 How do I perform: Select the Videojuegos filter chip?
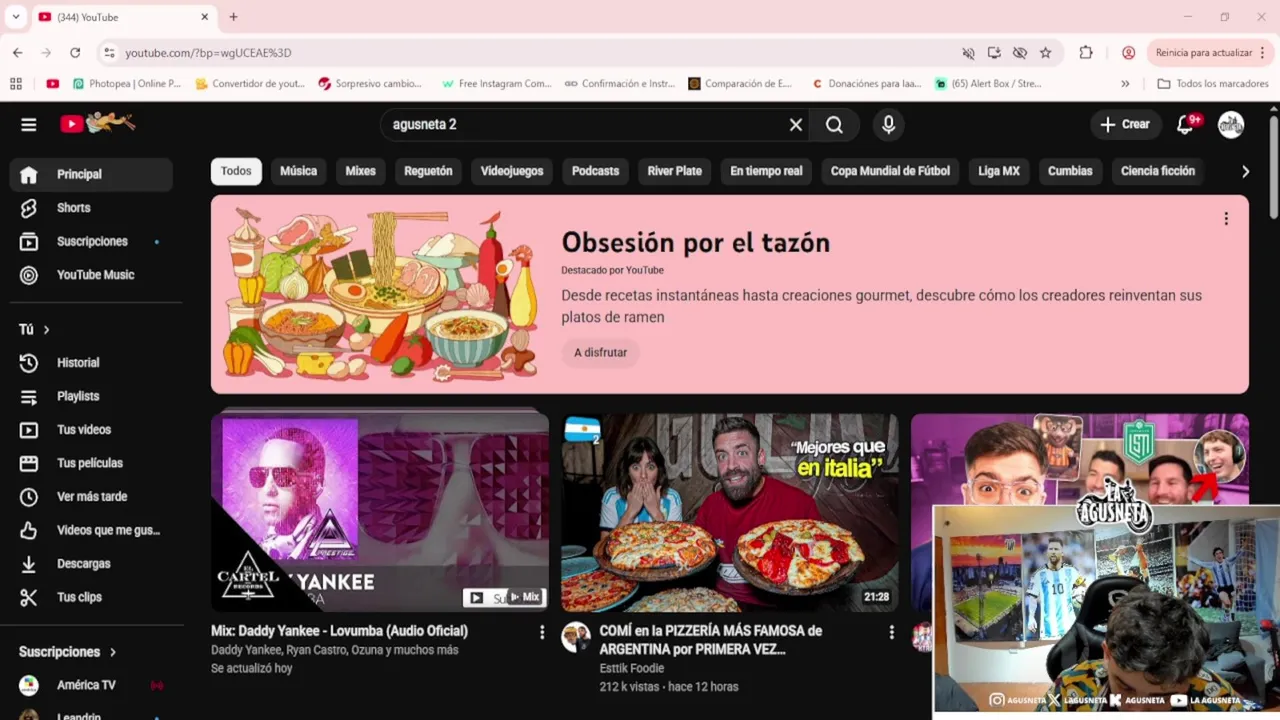click(512, 172)
